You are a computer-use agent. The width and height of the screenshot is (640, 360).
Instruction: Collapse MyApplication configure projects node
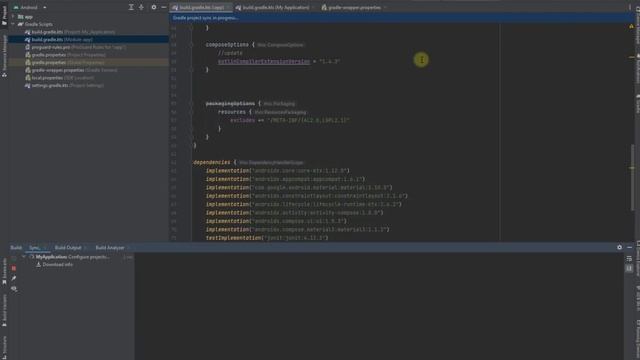(24, 257)
